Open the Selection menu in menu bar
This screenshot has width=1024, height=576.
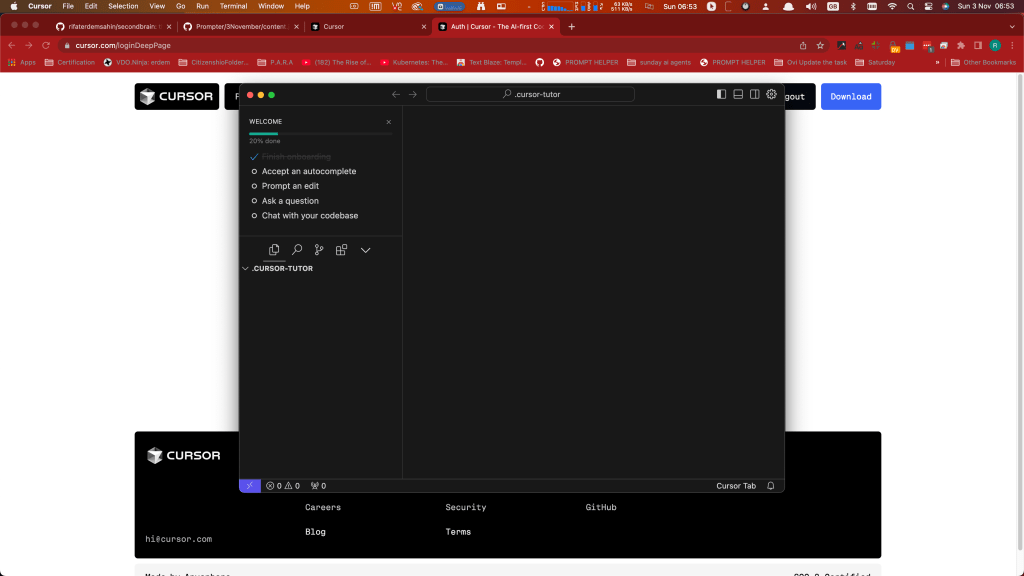point(123,6)
